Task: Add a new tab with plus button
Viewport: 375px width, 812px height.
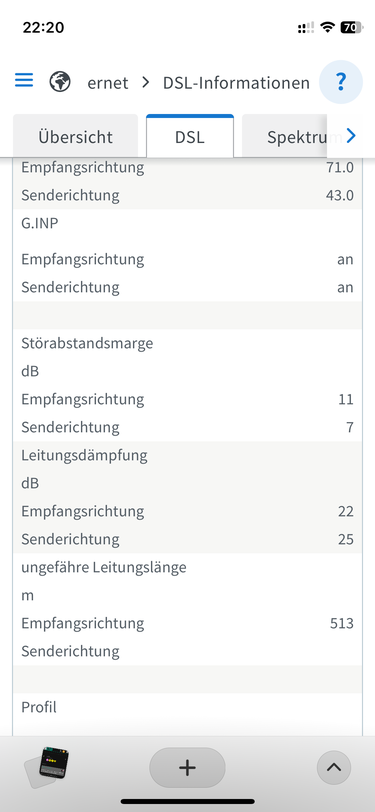Action: pyautogui.click(x=188, y=767)
